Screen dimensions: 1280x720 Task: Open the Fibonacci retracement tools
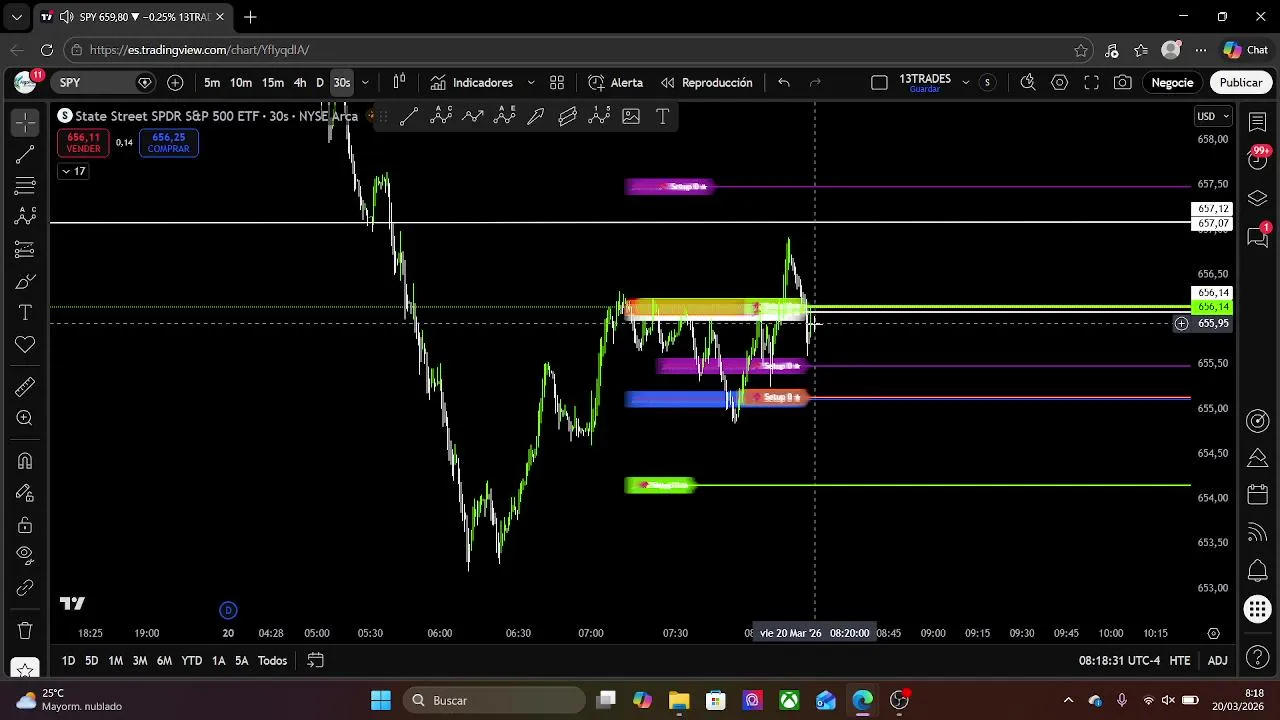[25, 186]
